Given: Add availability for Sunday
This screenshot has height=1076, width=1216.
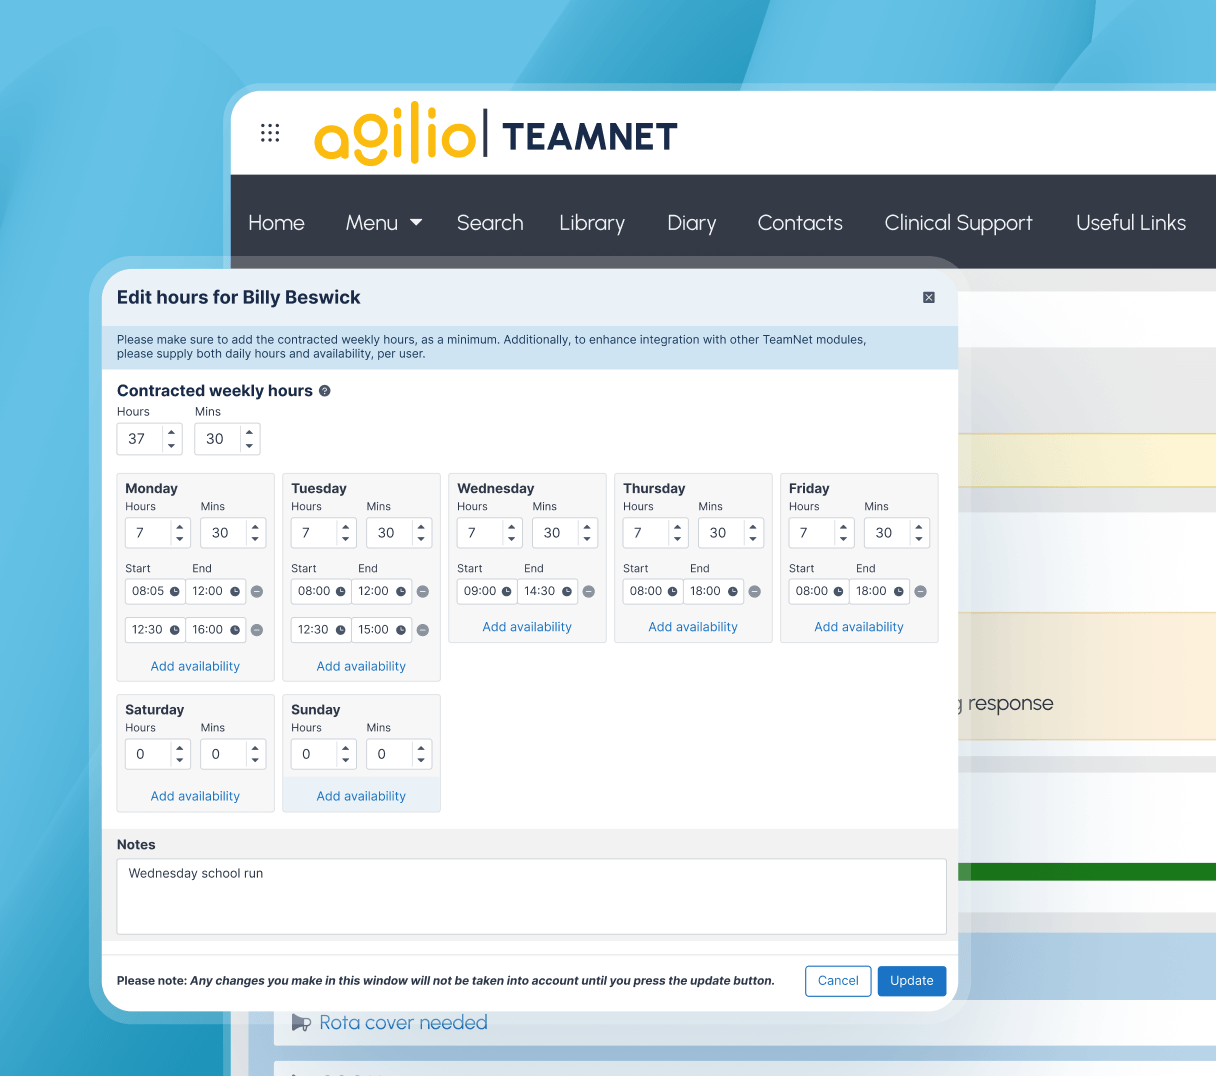Looking at the screenshot, I should (361, 796).
